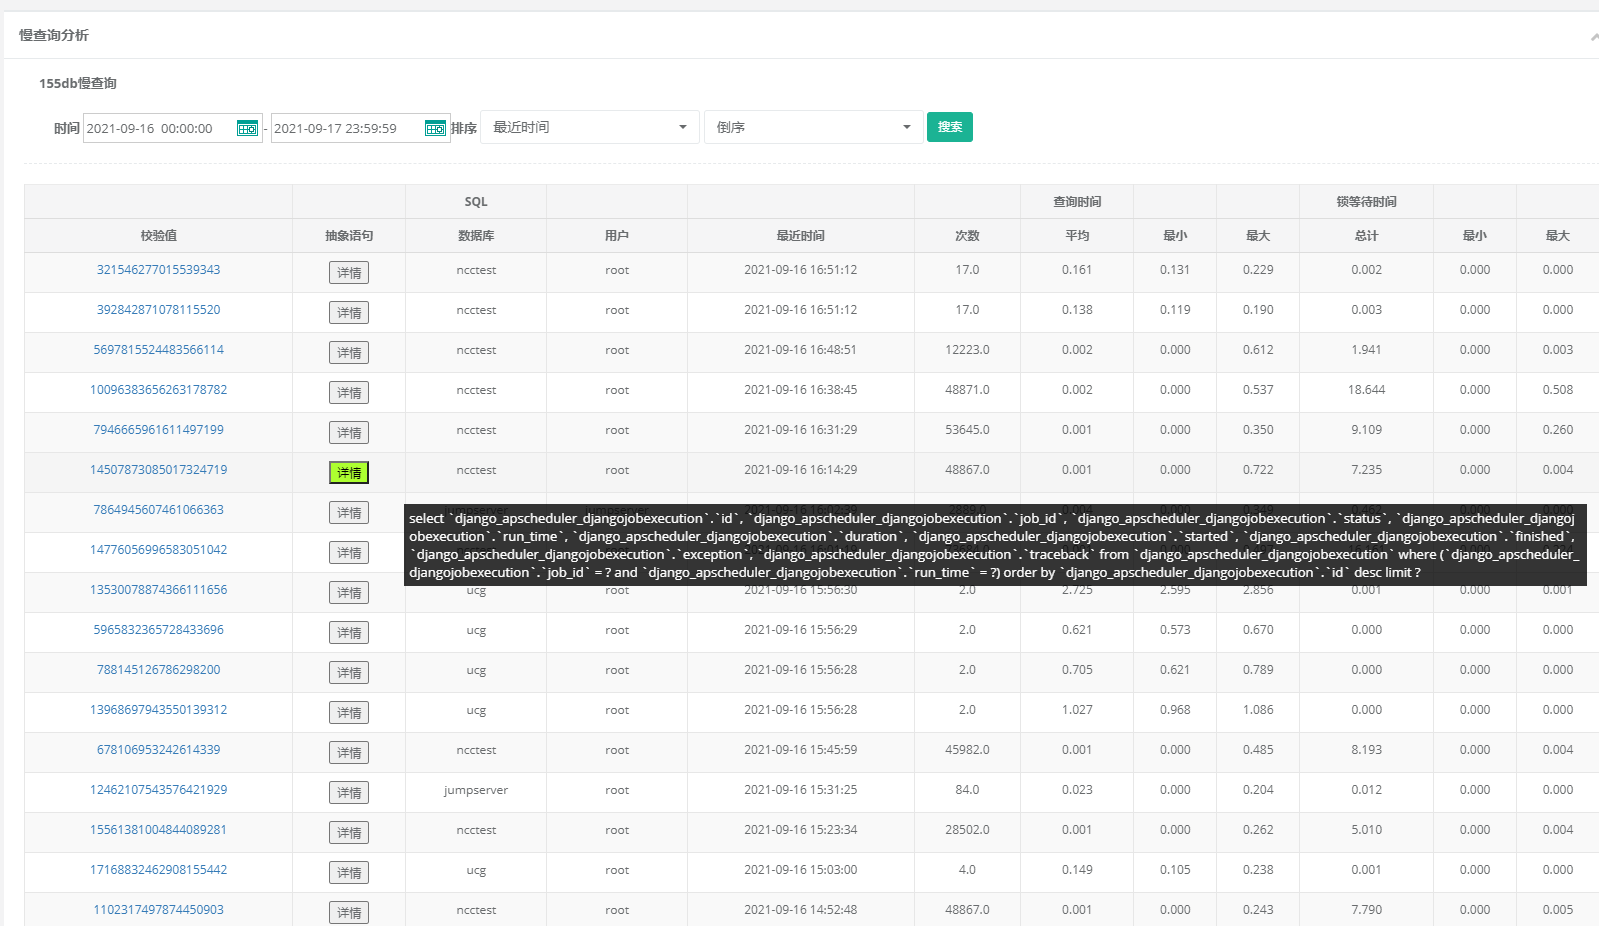Click 详情 button for row 321546277015539343
Viewport: 1599px width, 926px height.
(349, 273)
